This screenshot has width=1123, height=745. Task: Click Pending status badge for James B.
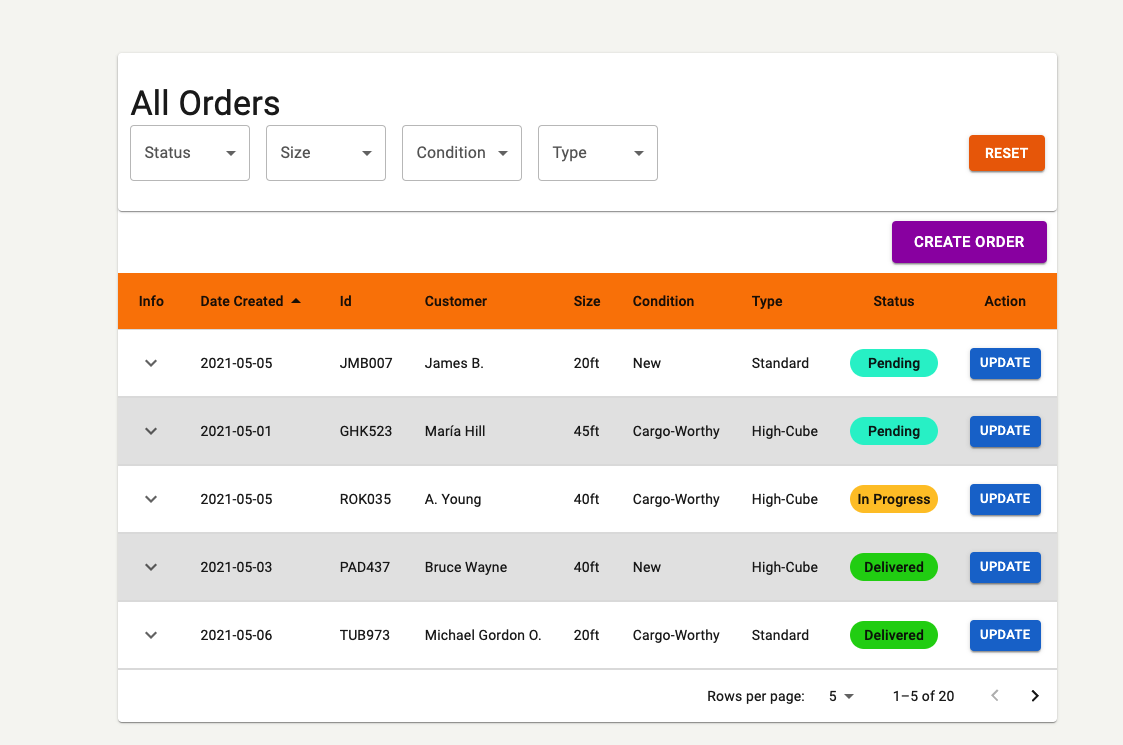[894, 363]
